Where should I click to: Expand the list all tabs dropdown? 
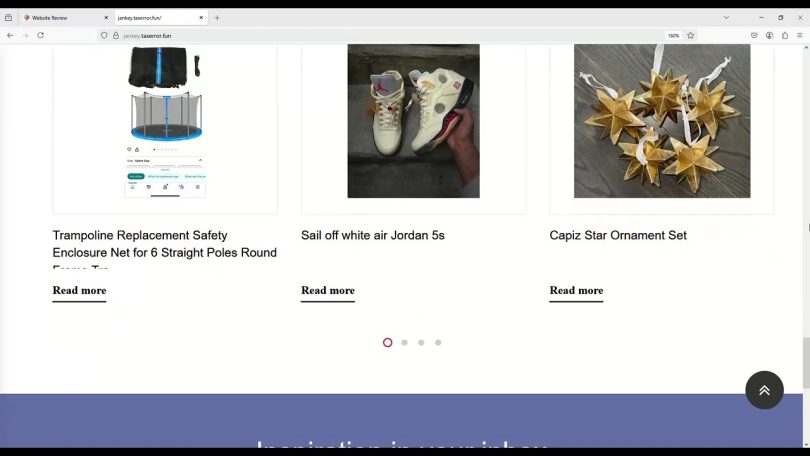coord(726,18)
